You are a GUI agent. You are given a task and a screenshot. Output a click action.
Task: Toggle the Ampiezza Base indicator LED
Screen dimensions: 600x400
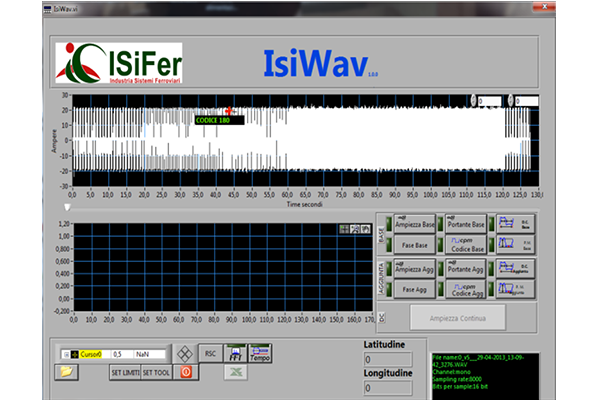pyautogui.click(x=389, y=224)
